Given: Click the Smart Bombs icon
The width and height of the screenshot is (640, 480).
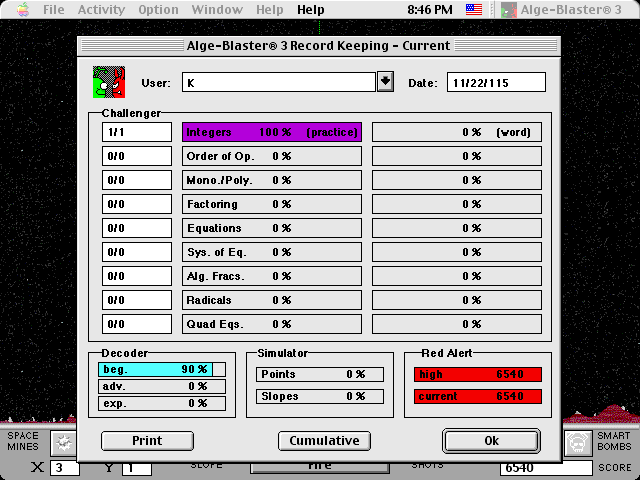Looking at the screenshot, I should (x=576, y=441).
